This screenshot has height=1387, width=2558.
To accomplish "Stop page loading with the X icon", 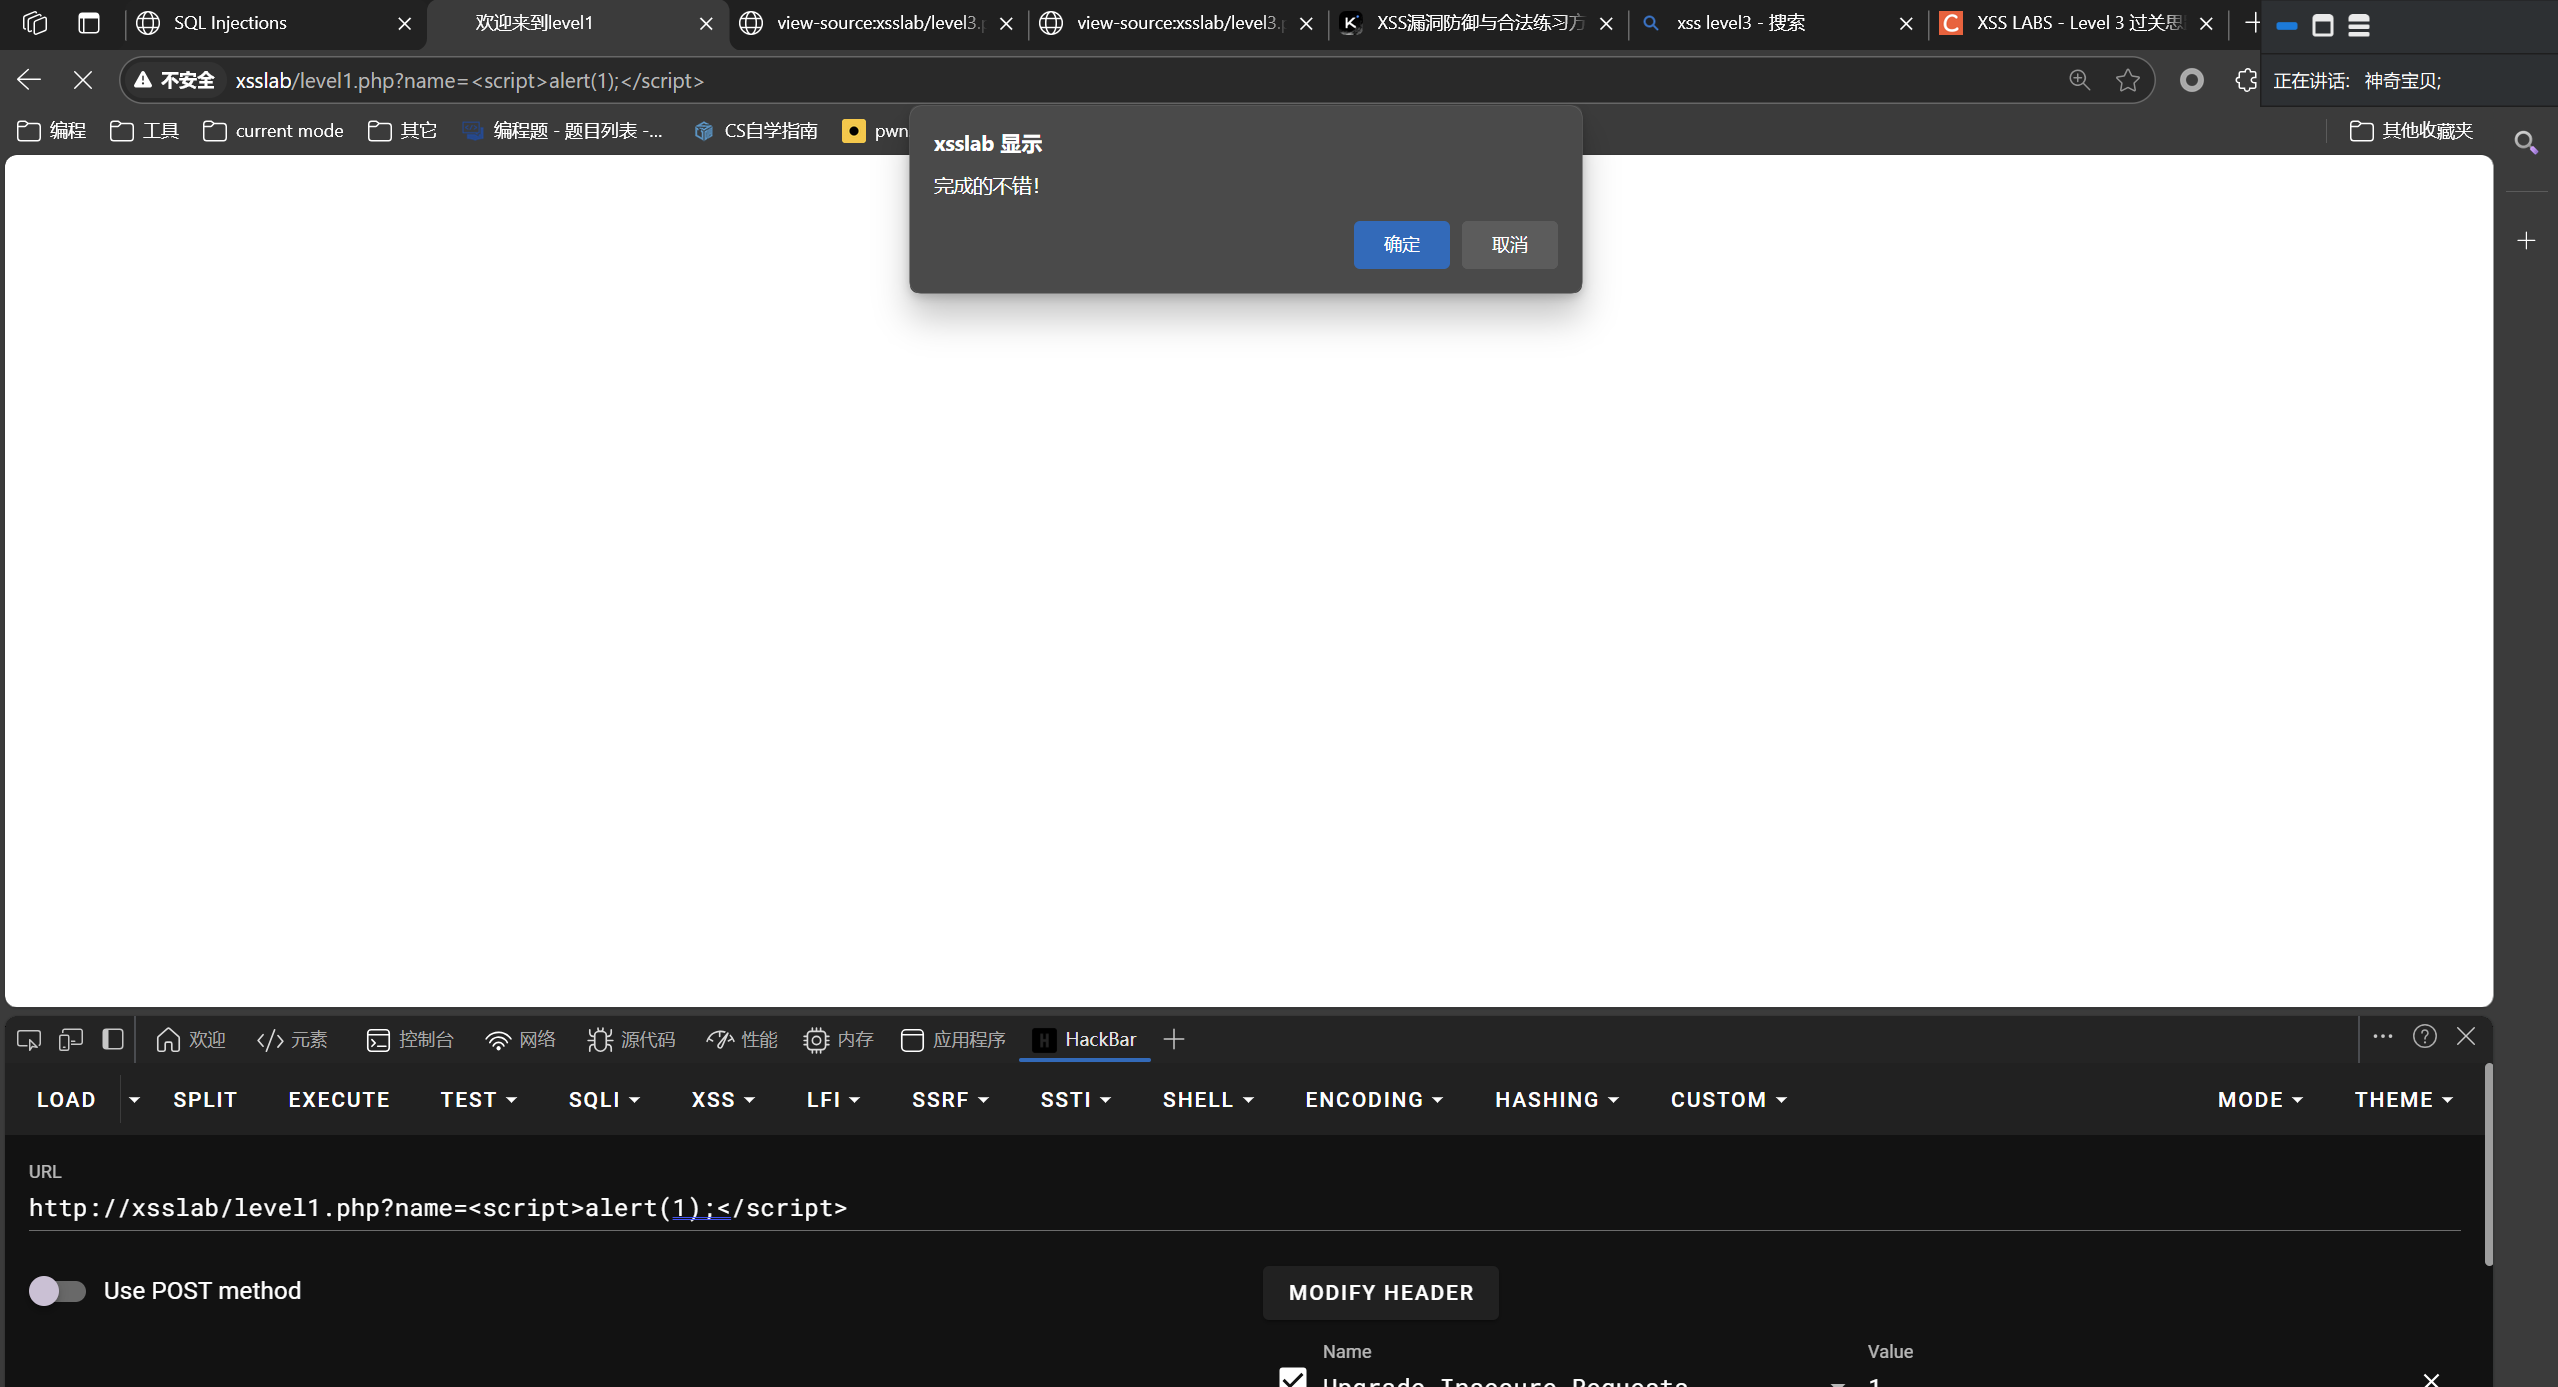I will coord(83,80).
